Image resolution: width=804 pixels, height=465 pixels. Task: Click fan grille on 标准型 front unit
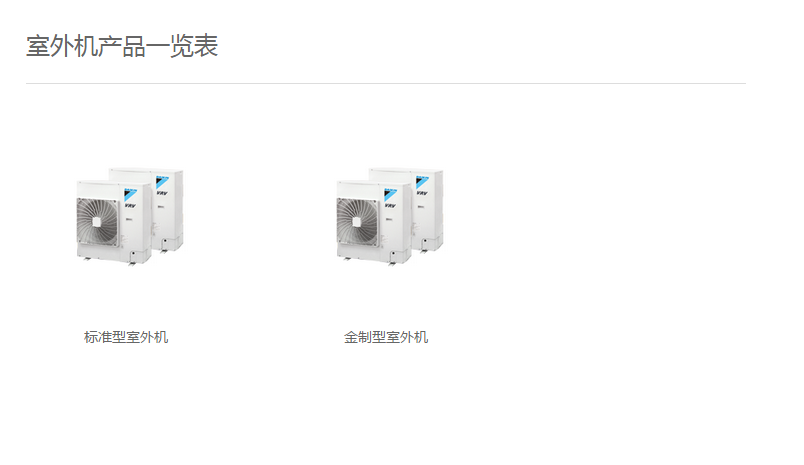(97, 221)
